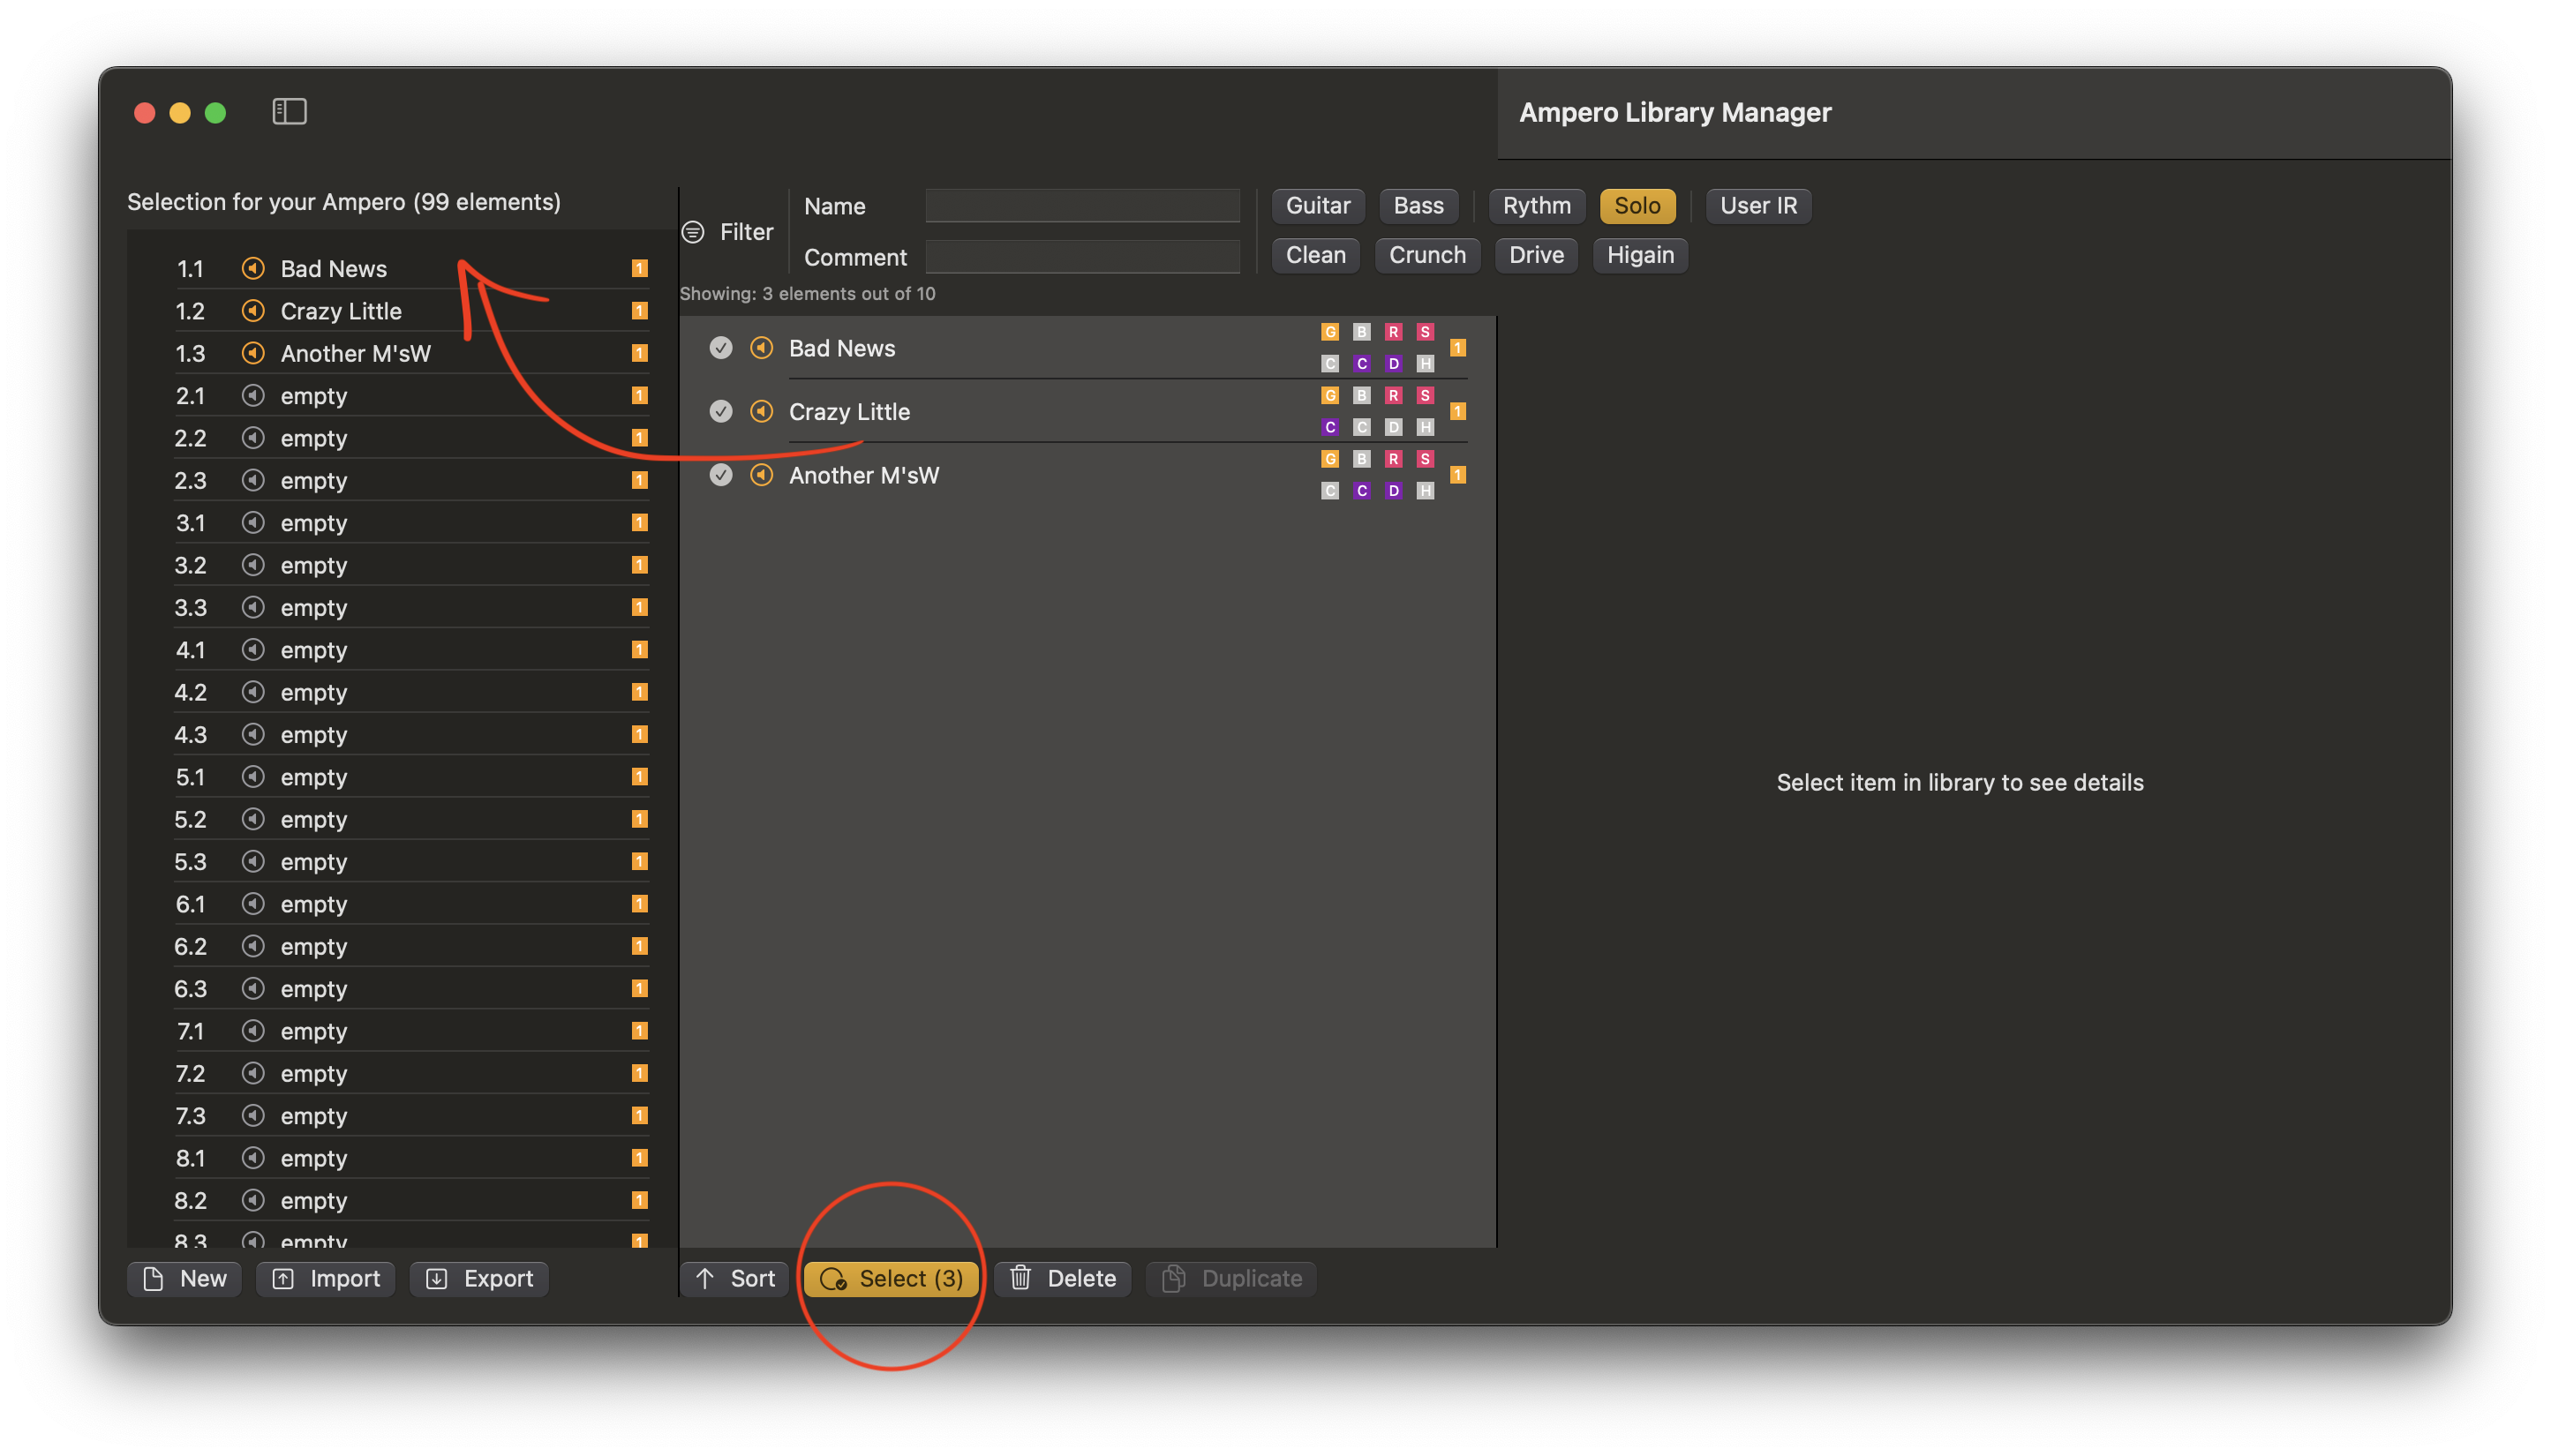Click the Name filter text field
Image resolution: width=2551 pixels, height=1456 pixels.
1082,206
